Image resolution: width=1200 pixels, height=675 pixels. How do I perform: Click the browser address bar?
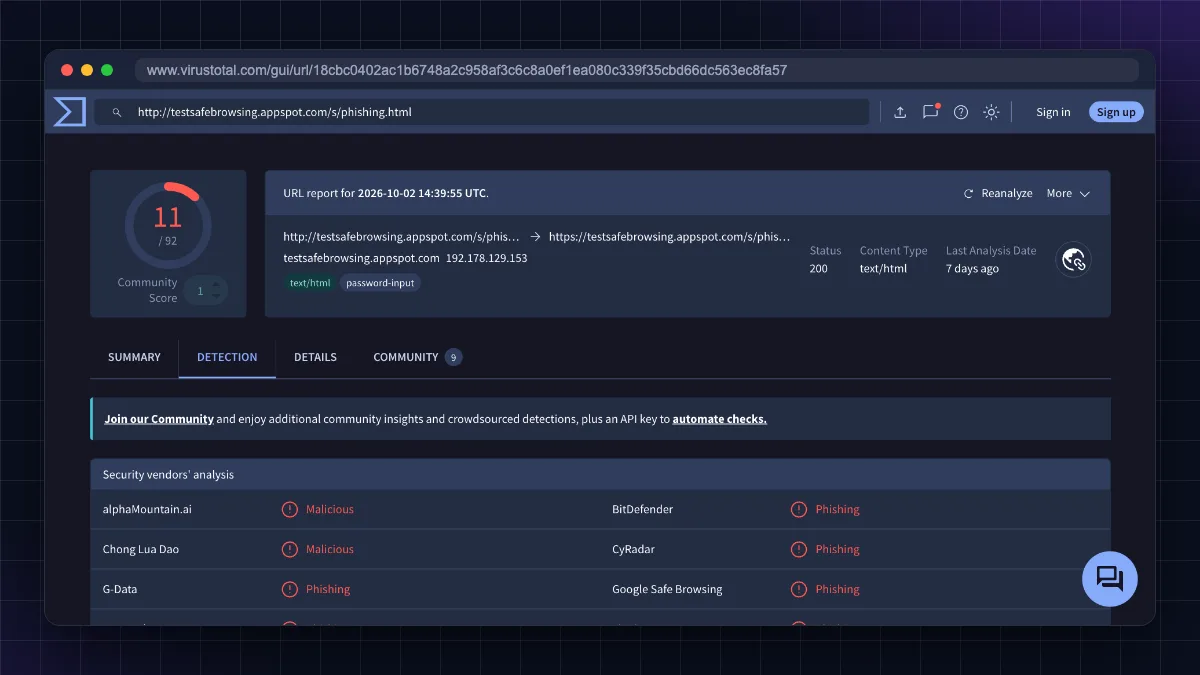pos(637,70)
